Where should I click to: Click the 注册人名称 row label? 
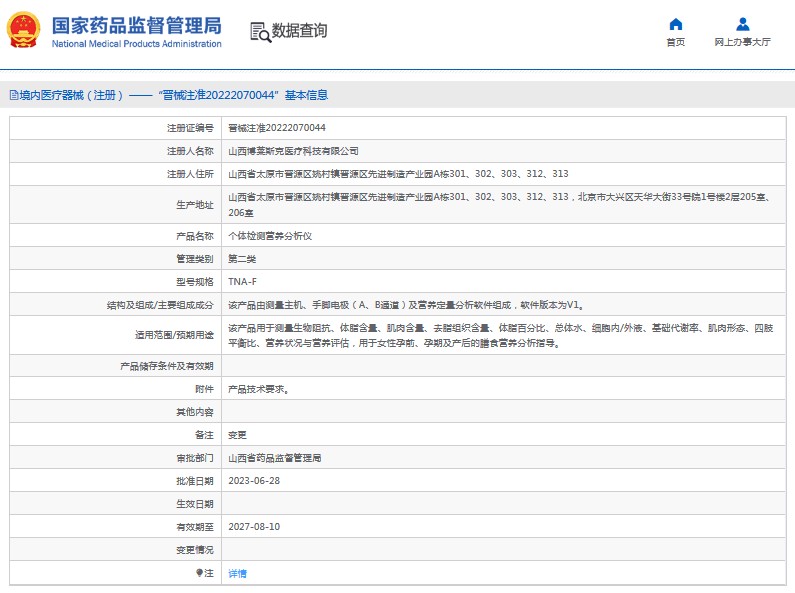[190, 151]
